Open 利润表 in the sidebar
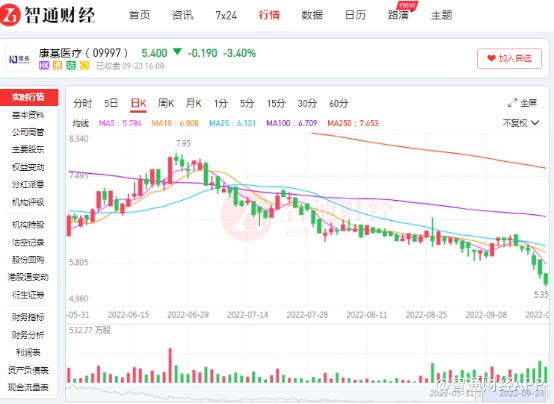 [28, 352]
